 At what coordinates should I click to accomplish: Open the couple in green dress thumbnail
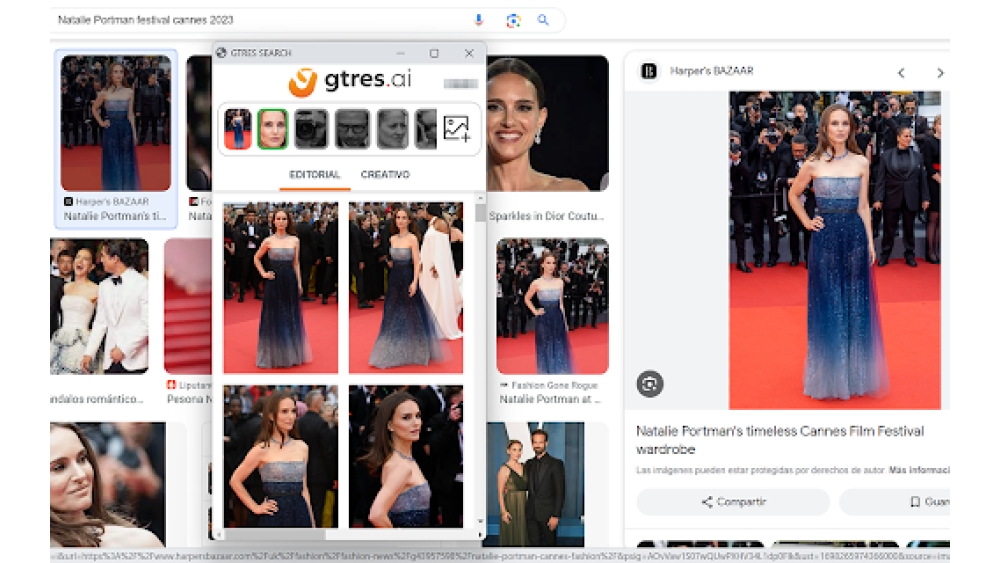tap(536, 484)
